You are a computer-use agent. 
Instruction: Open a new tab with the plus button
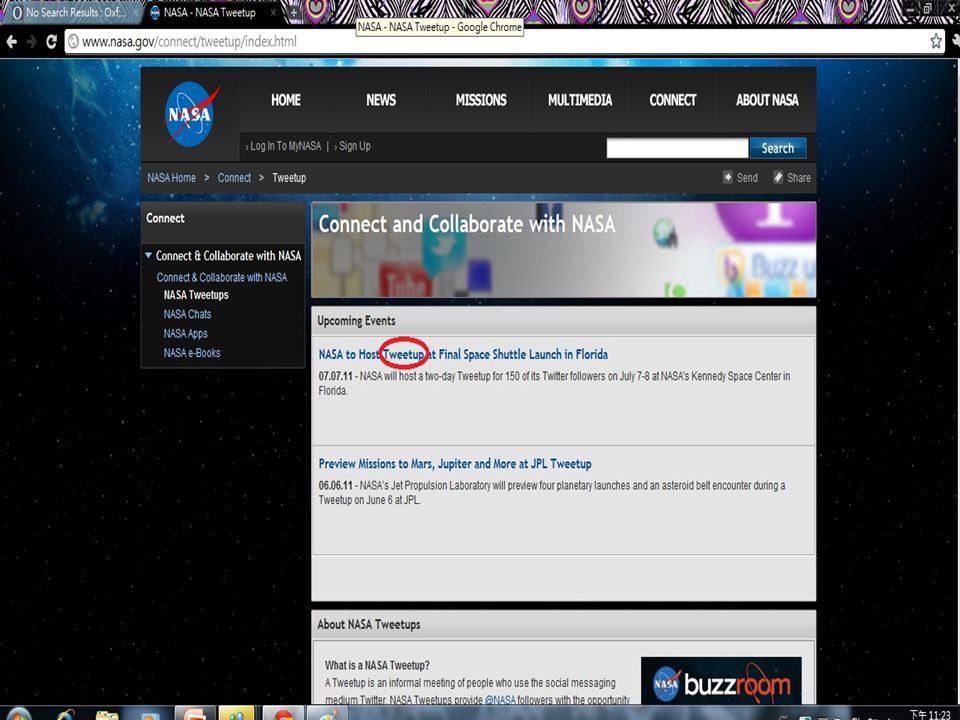(294, 12)
